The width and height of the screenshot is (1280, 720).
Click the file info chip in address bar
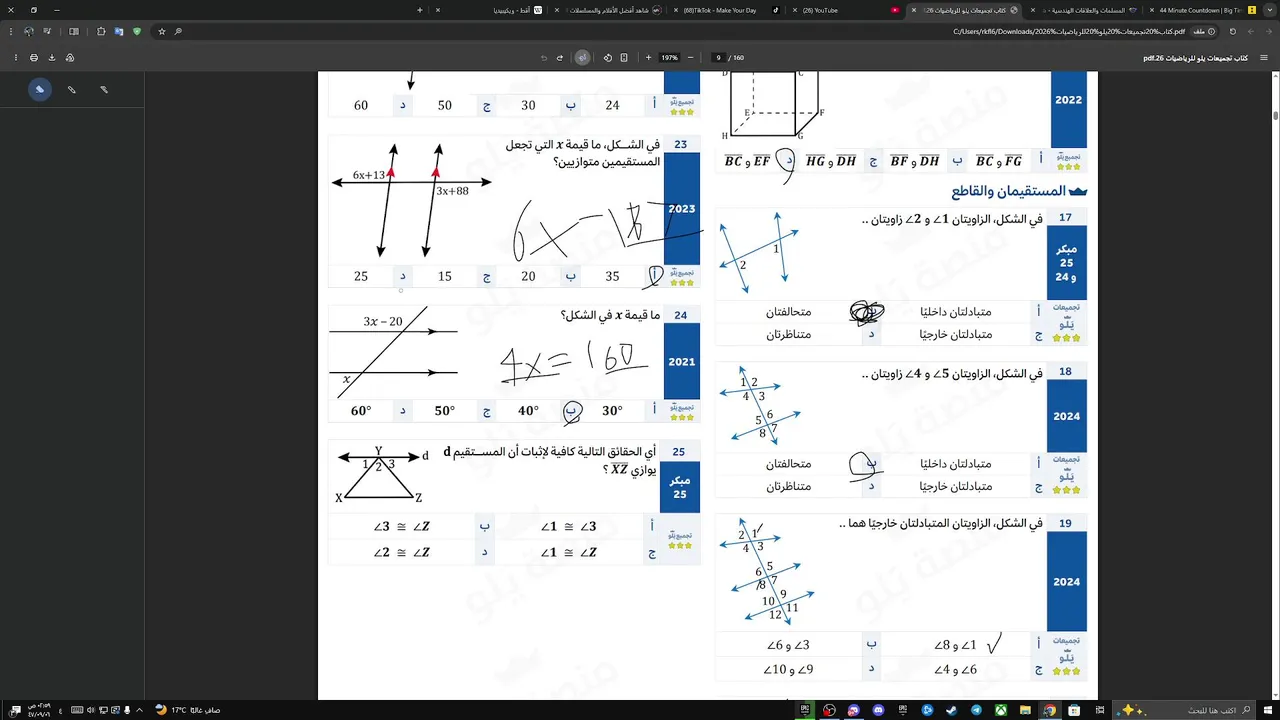click(x=1204, y=31)
